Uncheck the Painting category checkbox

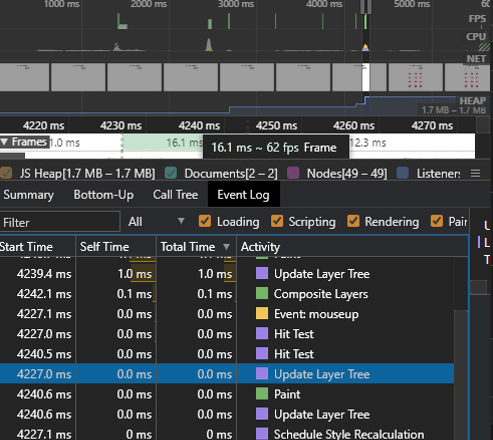(x=437, y=222)
